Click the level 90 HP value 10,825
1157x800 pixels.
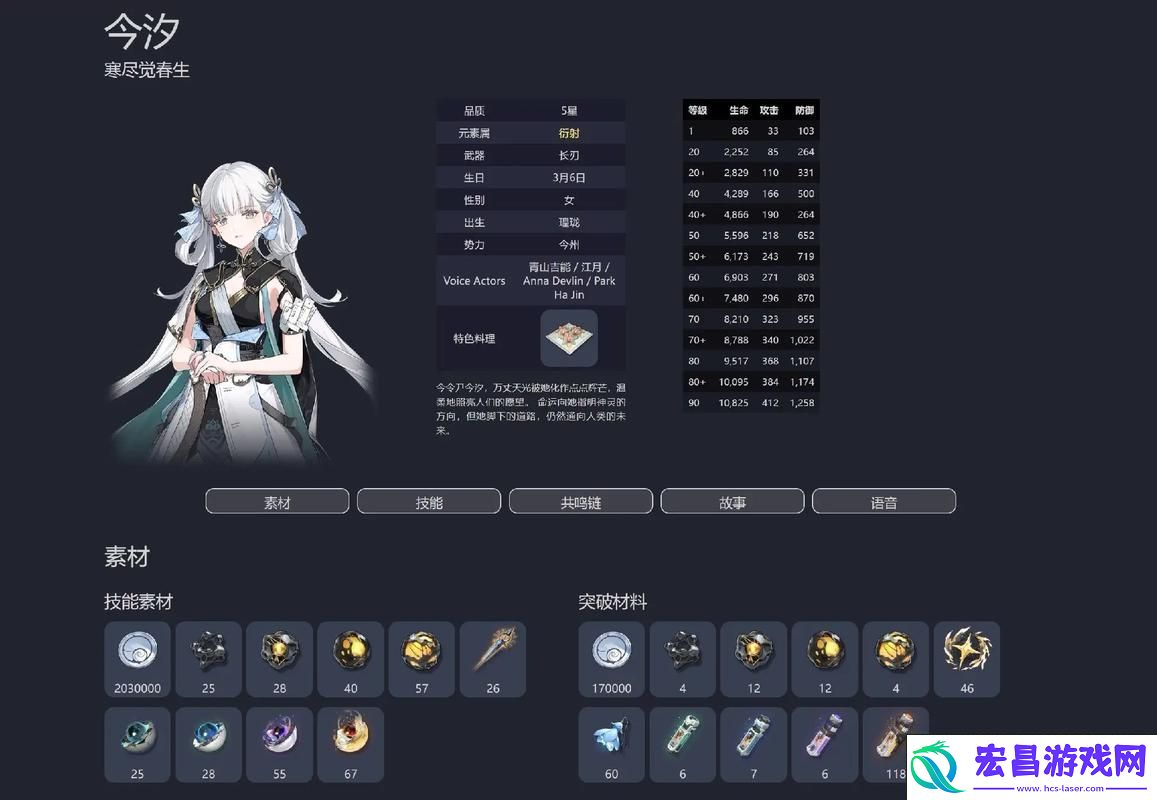pos(733,403)
